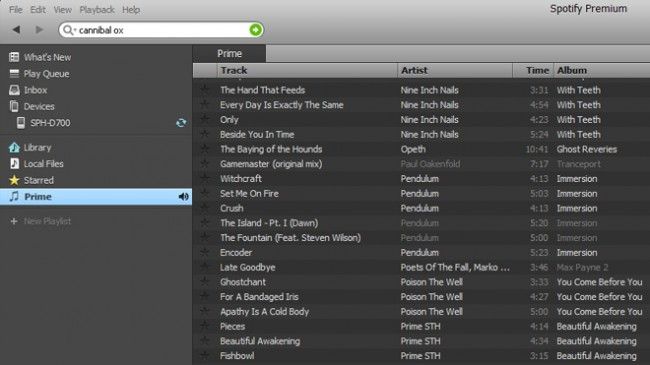Sort by the Time column header
Screen dimensions: 650x365
(534, 70)
